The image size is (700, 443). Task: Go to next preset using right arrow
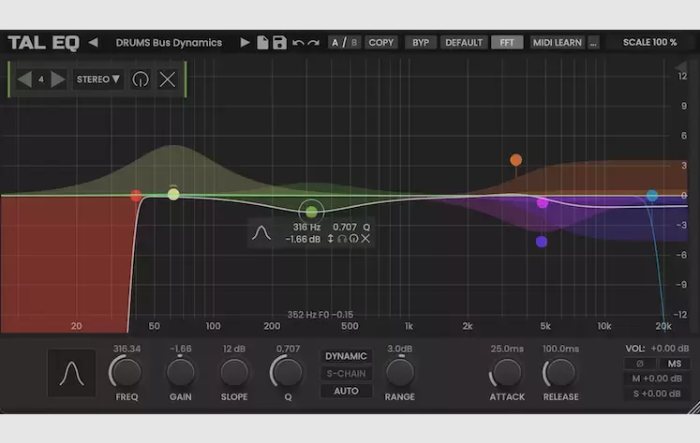(x=244, y=42)
